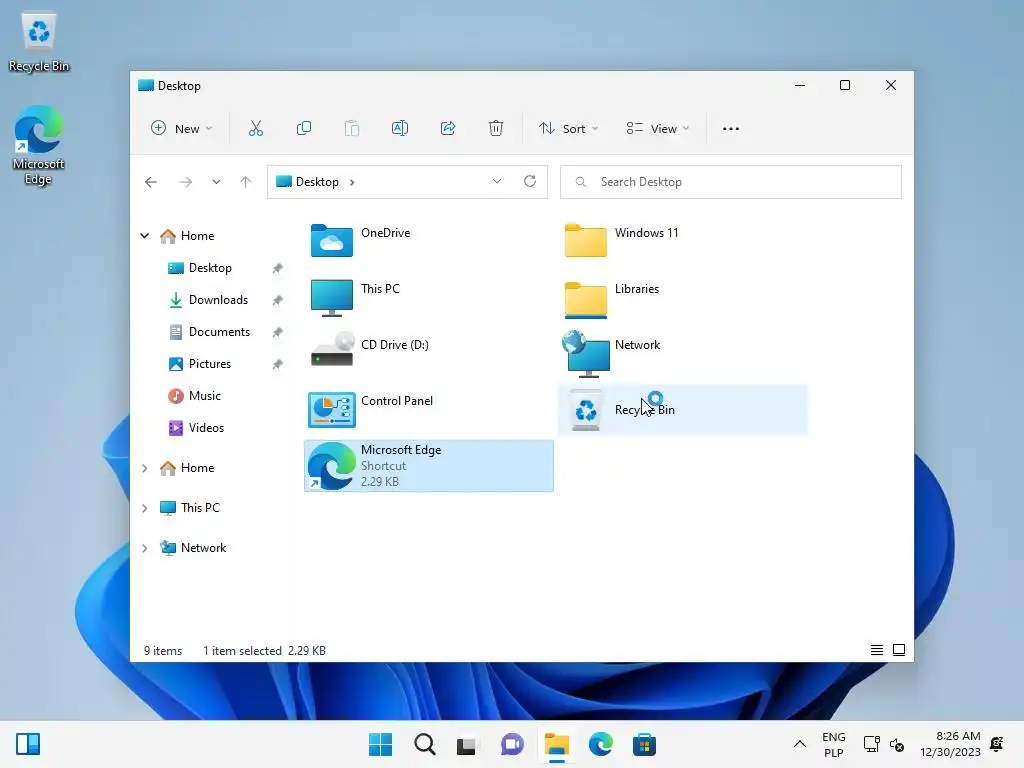Open the Widgets panel on taskbar
This screenshot has width=1024, height=768.
(28, 744)
